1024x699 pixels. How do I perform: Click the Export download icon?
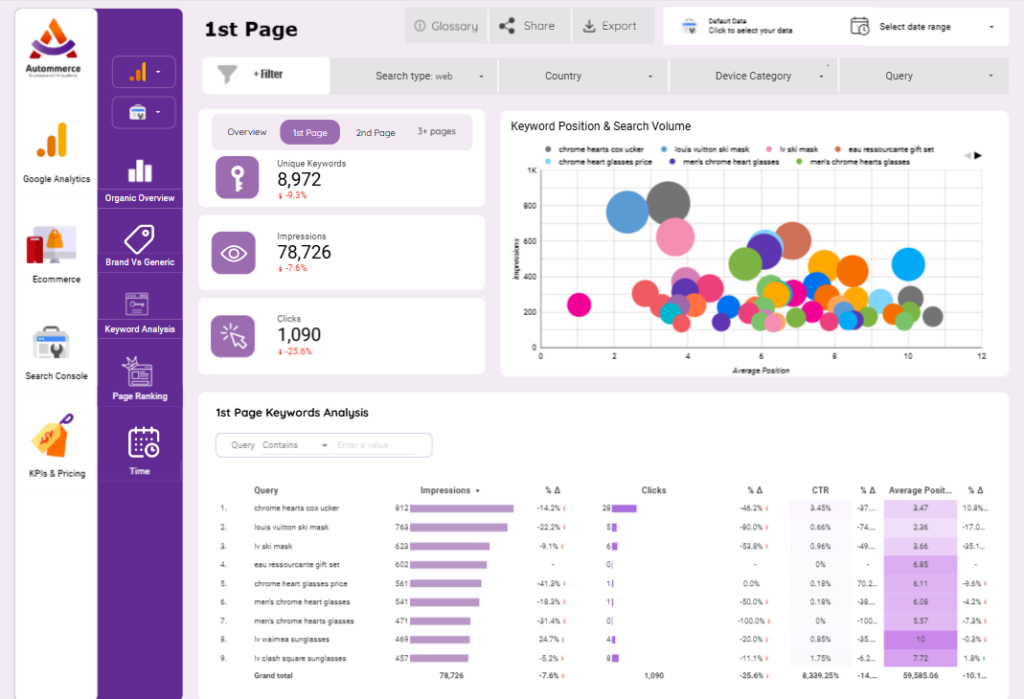(x=589, y=26)
